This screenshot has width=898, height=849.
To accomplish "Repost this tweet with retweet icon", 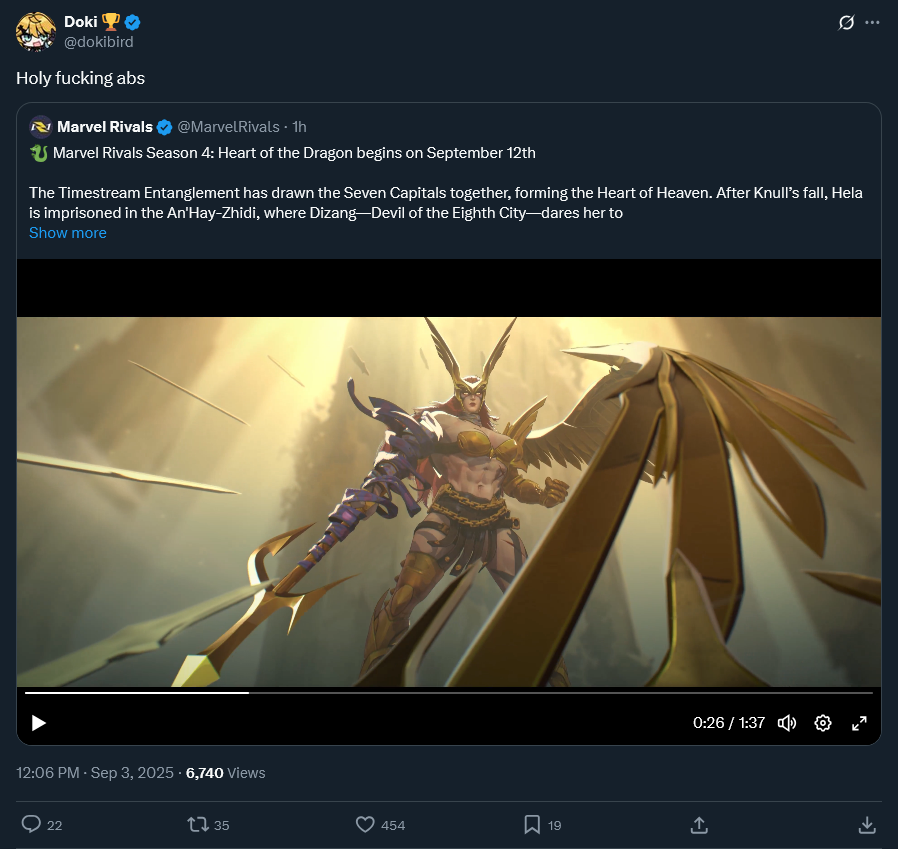I will [x=198, y=824].
